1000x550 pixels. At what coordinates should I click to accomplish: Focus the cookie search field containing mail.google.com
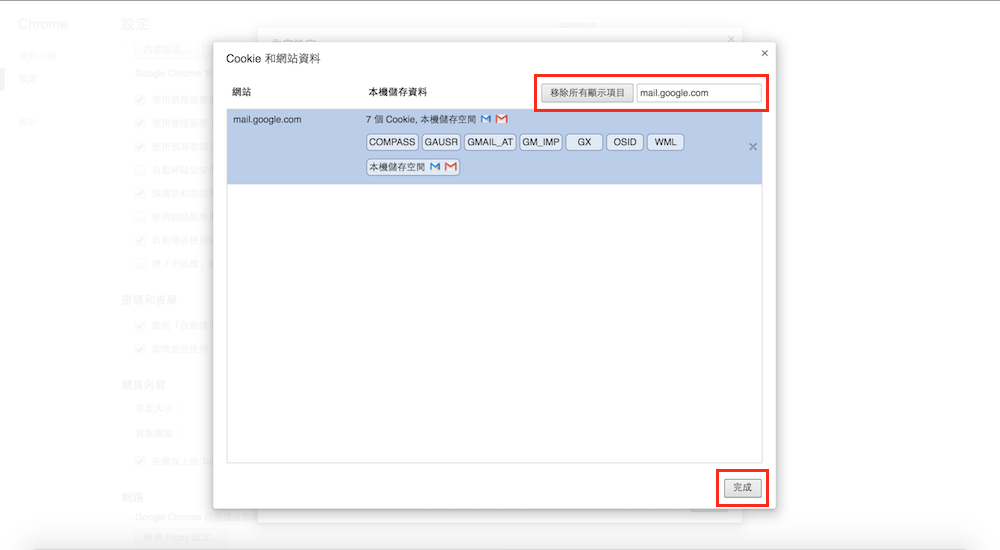699,93
